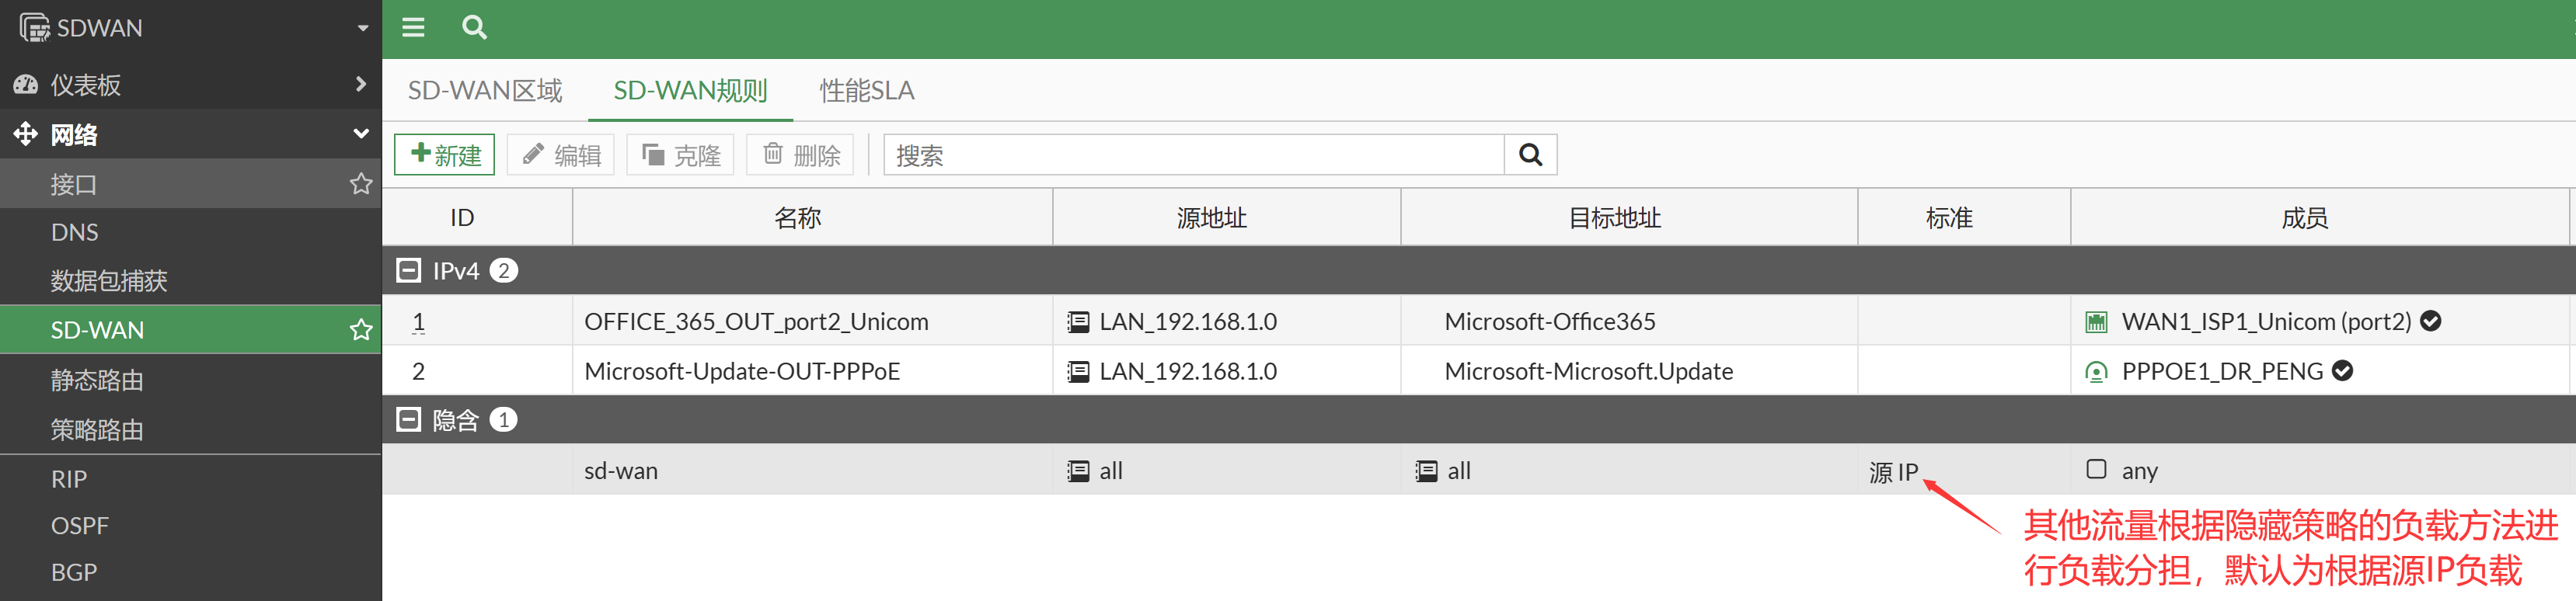The image size is (2576, 601).
Task: Open 静态路由 in the sidebar
Action: (x=97, y=380)
